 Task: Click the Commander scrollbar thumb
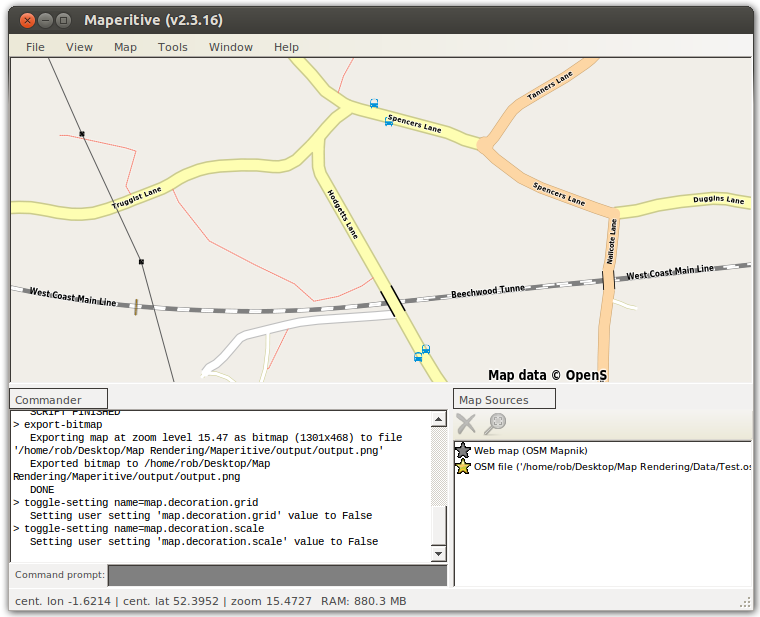pos(439,525)
